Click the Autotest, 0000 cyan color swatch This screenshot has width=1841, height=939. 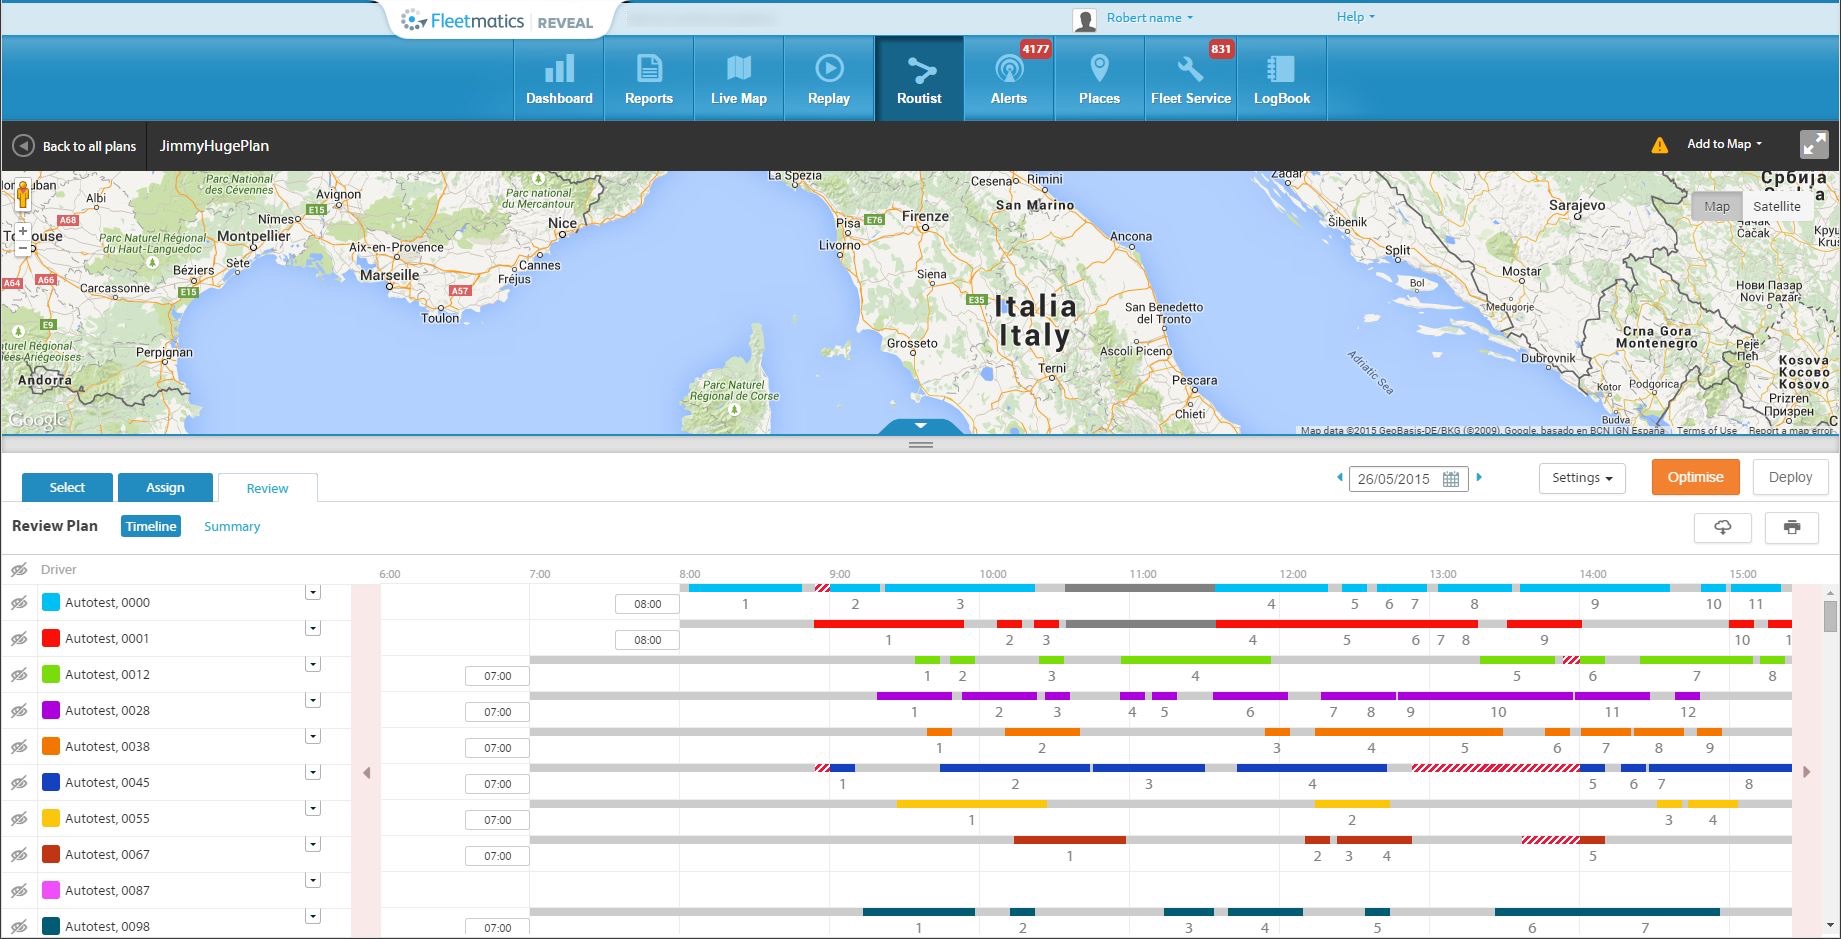pyautogui.click(x=51, y=603)
